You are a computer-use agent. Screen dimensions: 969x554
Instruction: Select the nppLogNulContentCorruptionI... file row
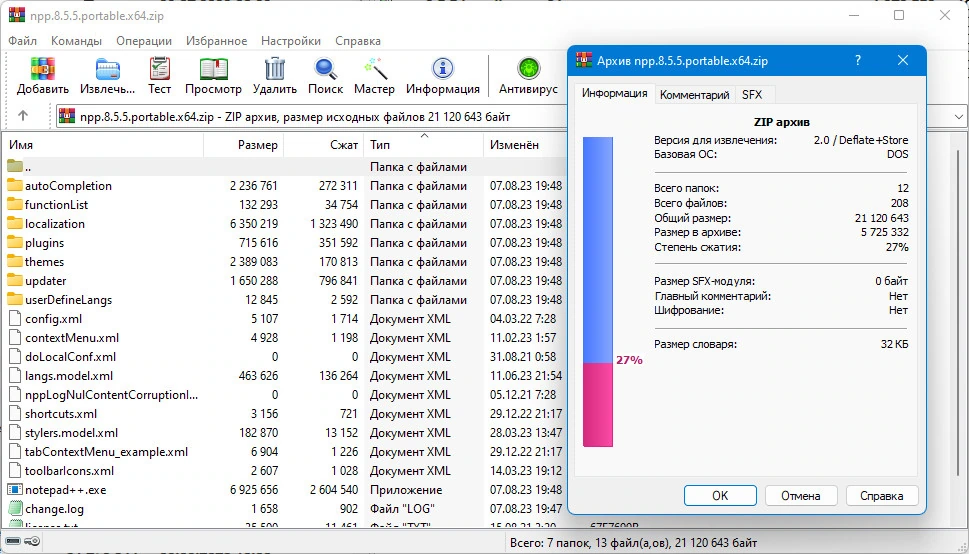click(284, 394)
